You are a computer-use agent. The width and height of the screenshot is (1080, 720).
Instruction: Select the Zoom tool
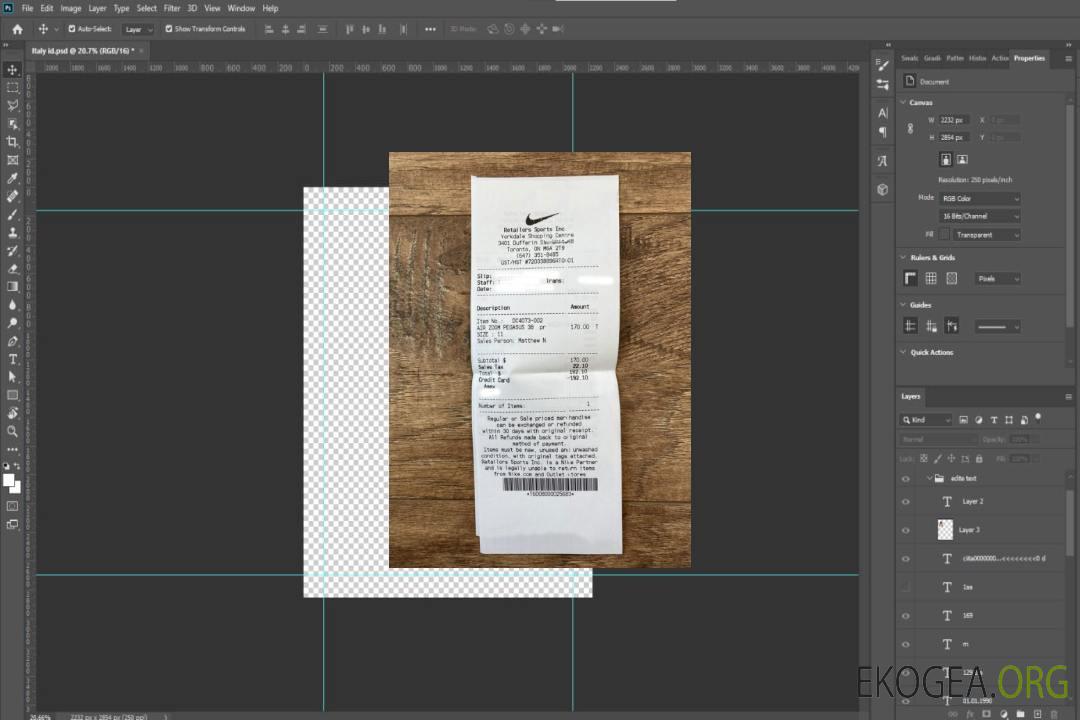tap(12, 431)
